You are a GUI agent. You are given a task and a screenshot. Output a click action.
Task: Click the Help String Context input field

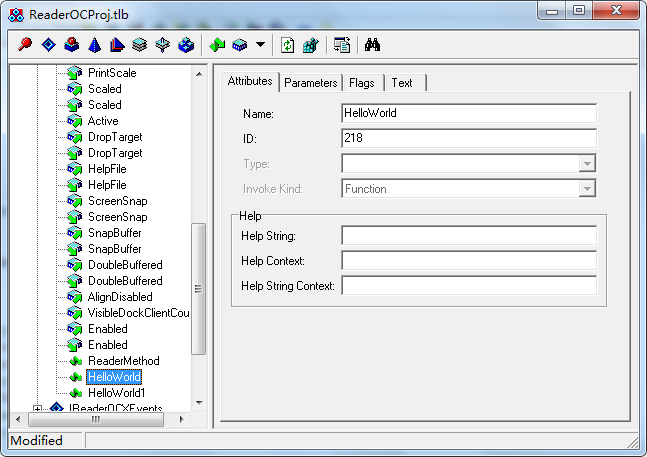tap(469, 285)
